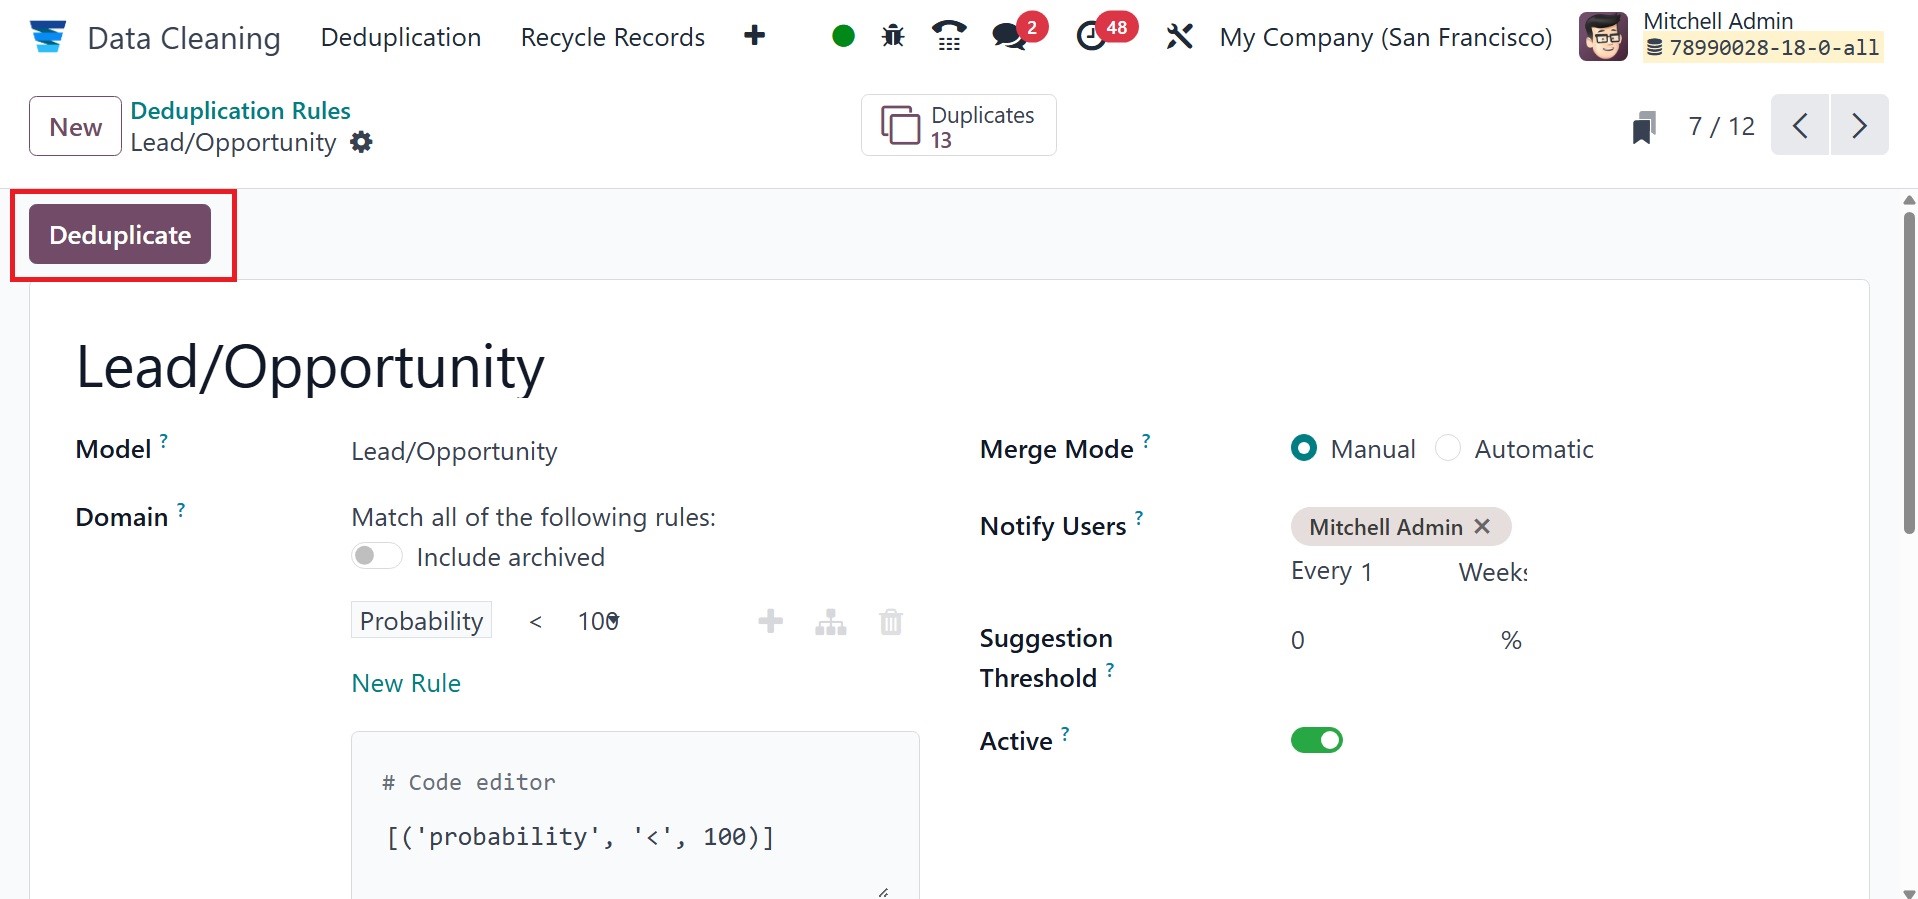Click the Deduplicate button

coord(120,234)
